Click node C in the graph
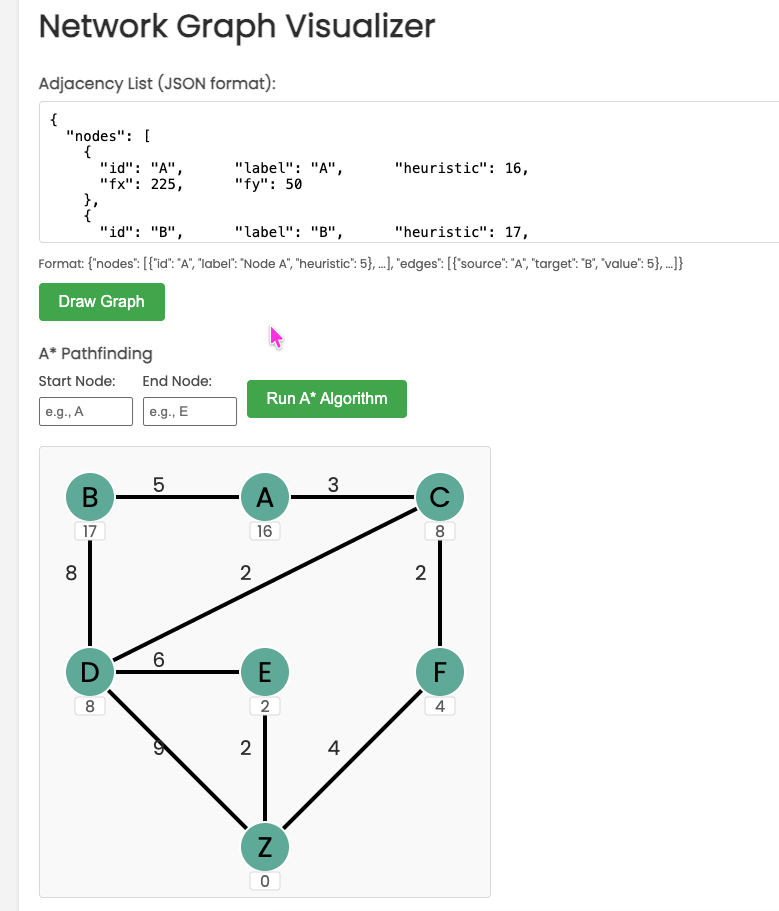This screenshot has height=911, width=779. (x=439, y=497)
